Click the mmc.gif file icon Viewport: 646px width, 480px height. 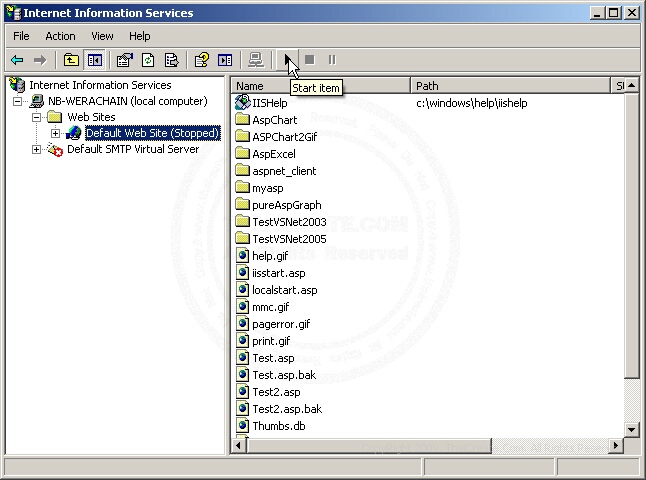[x=243, y=307]
